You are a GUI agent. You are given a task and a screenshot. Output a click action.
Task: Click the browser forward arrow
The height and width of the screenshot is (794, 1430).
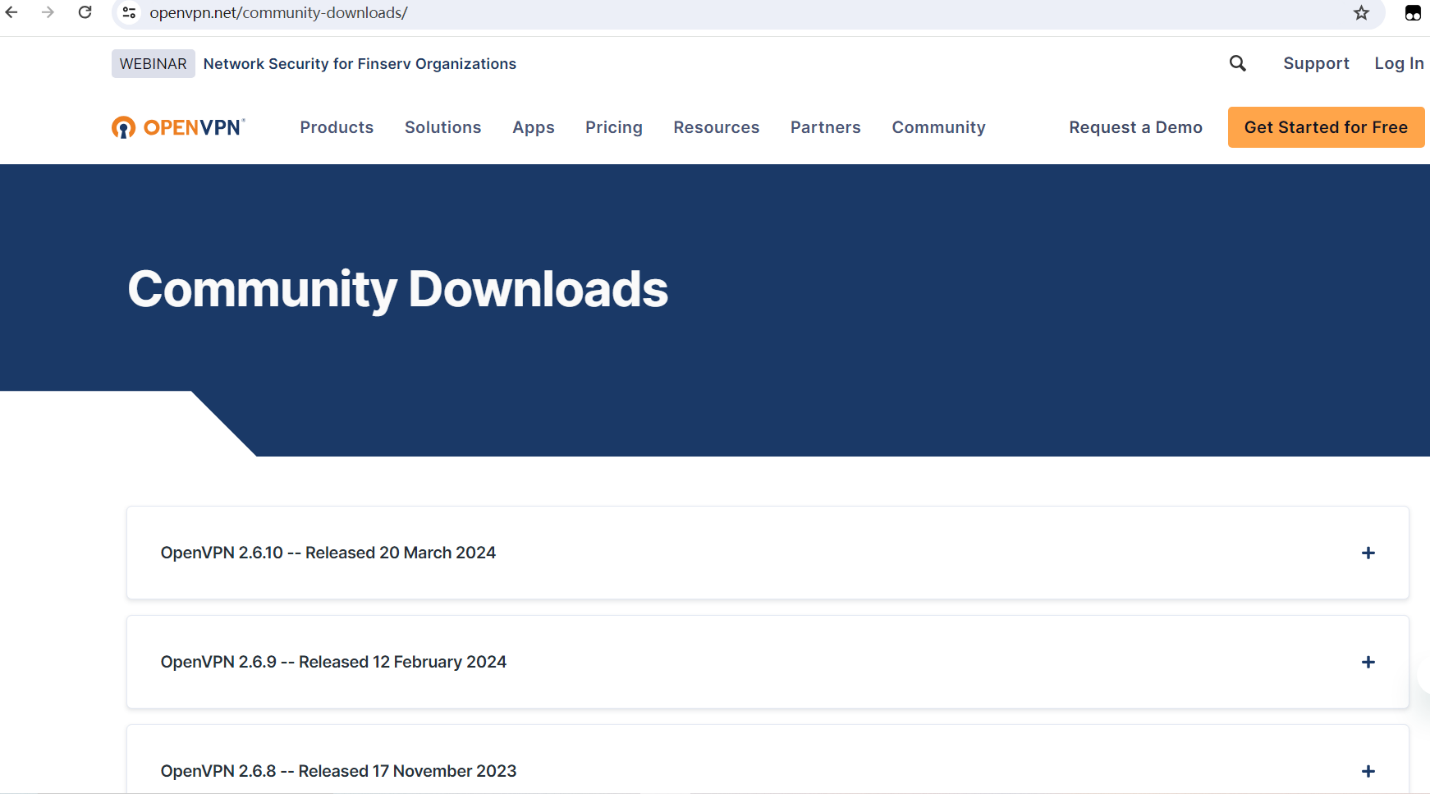(48, 12)
